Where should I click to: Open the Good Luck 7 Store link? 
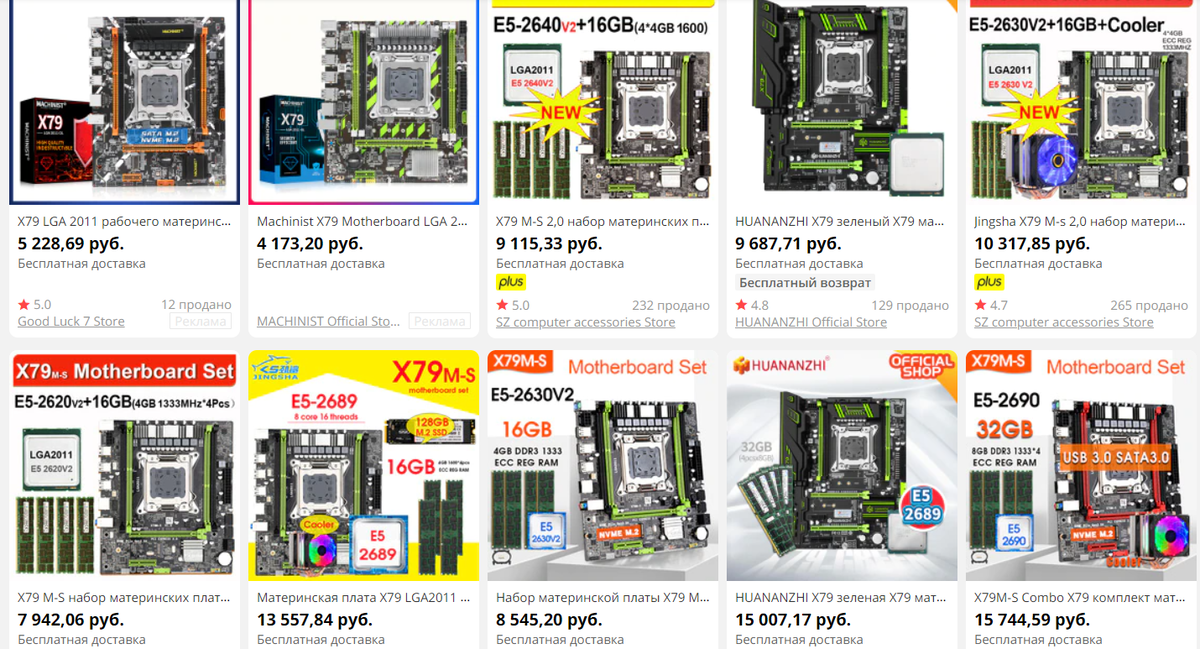(71, 322)
